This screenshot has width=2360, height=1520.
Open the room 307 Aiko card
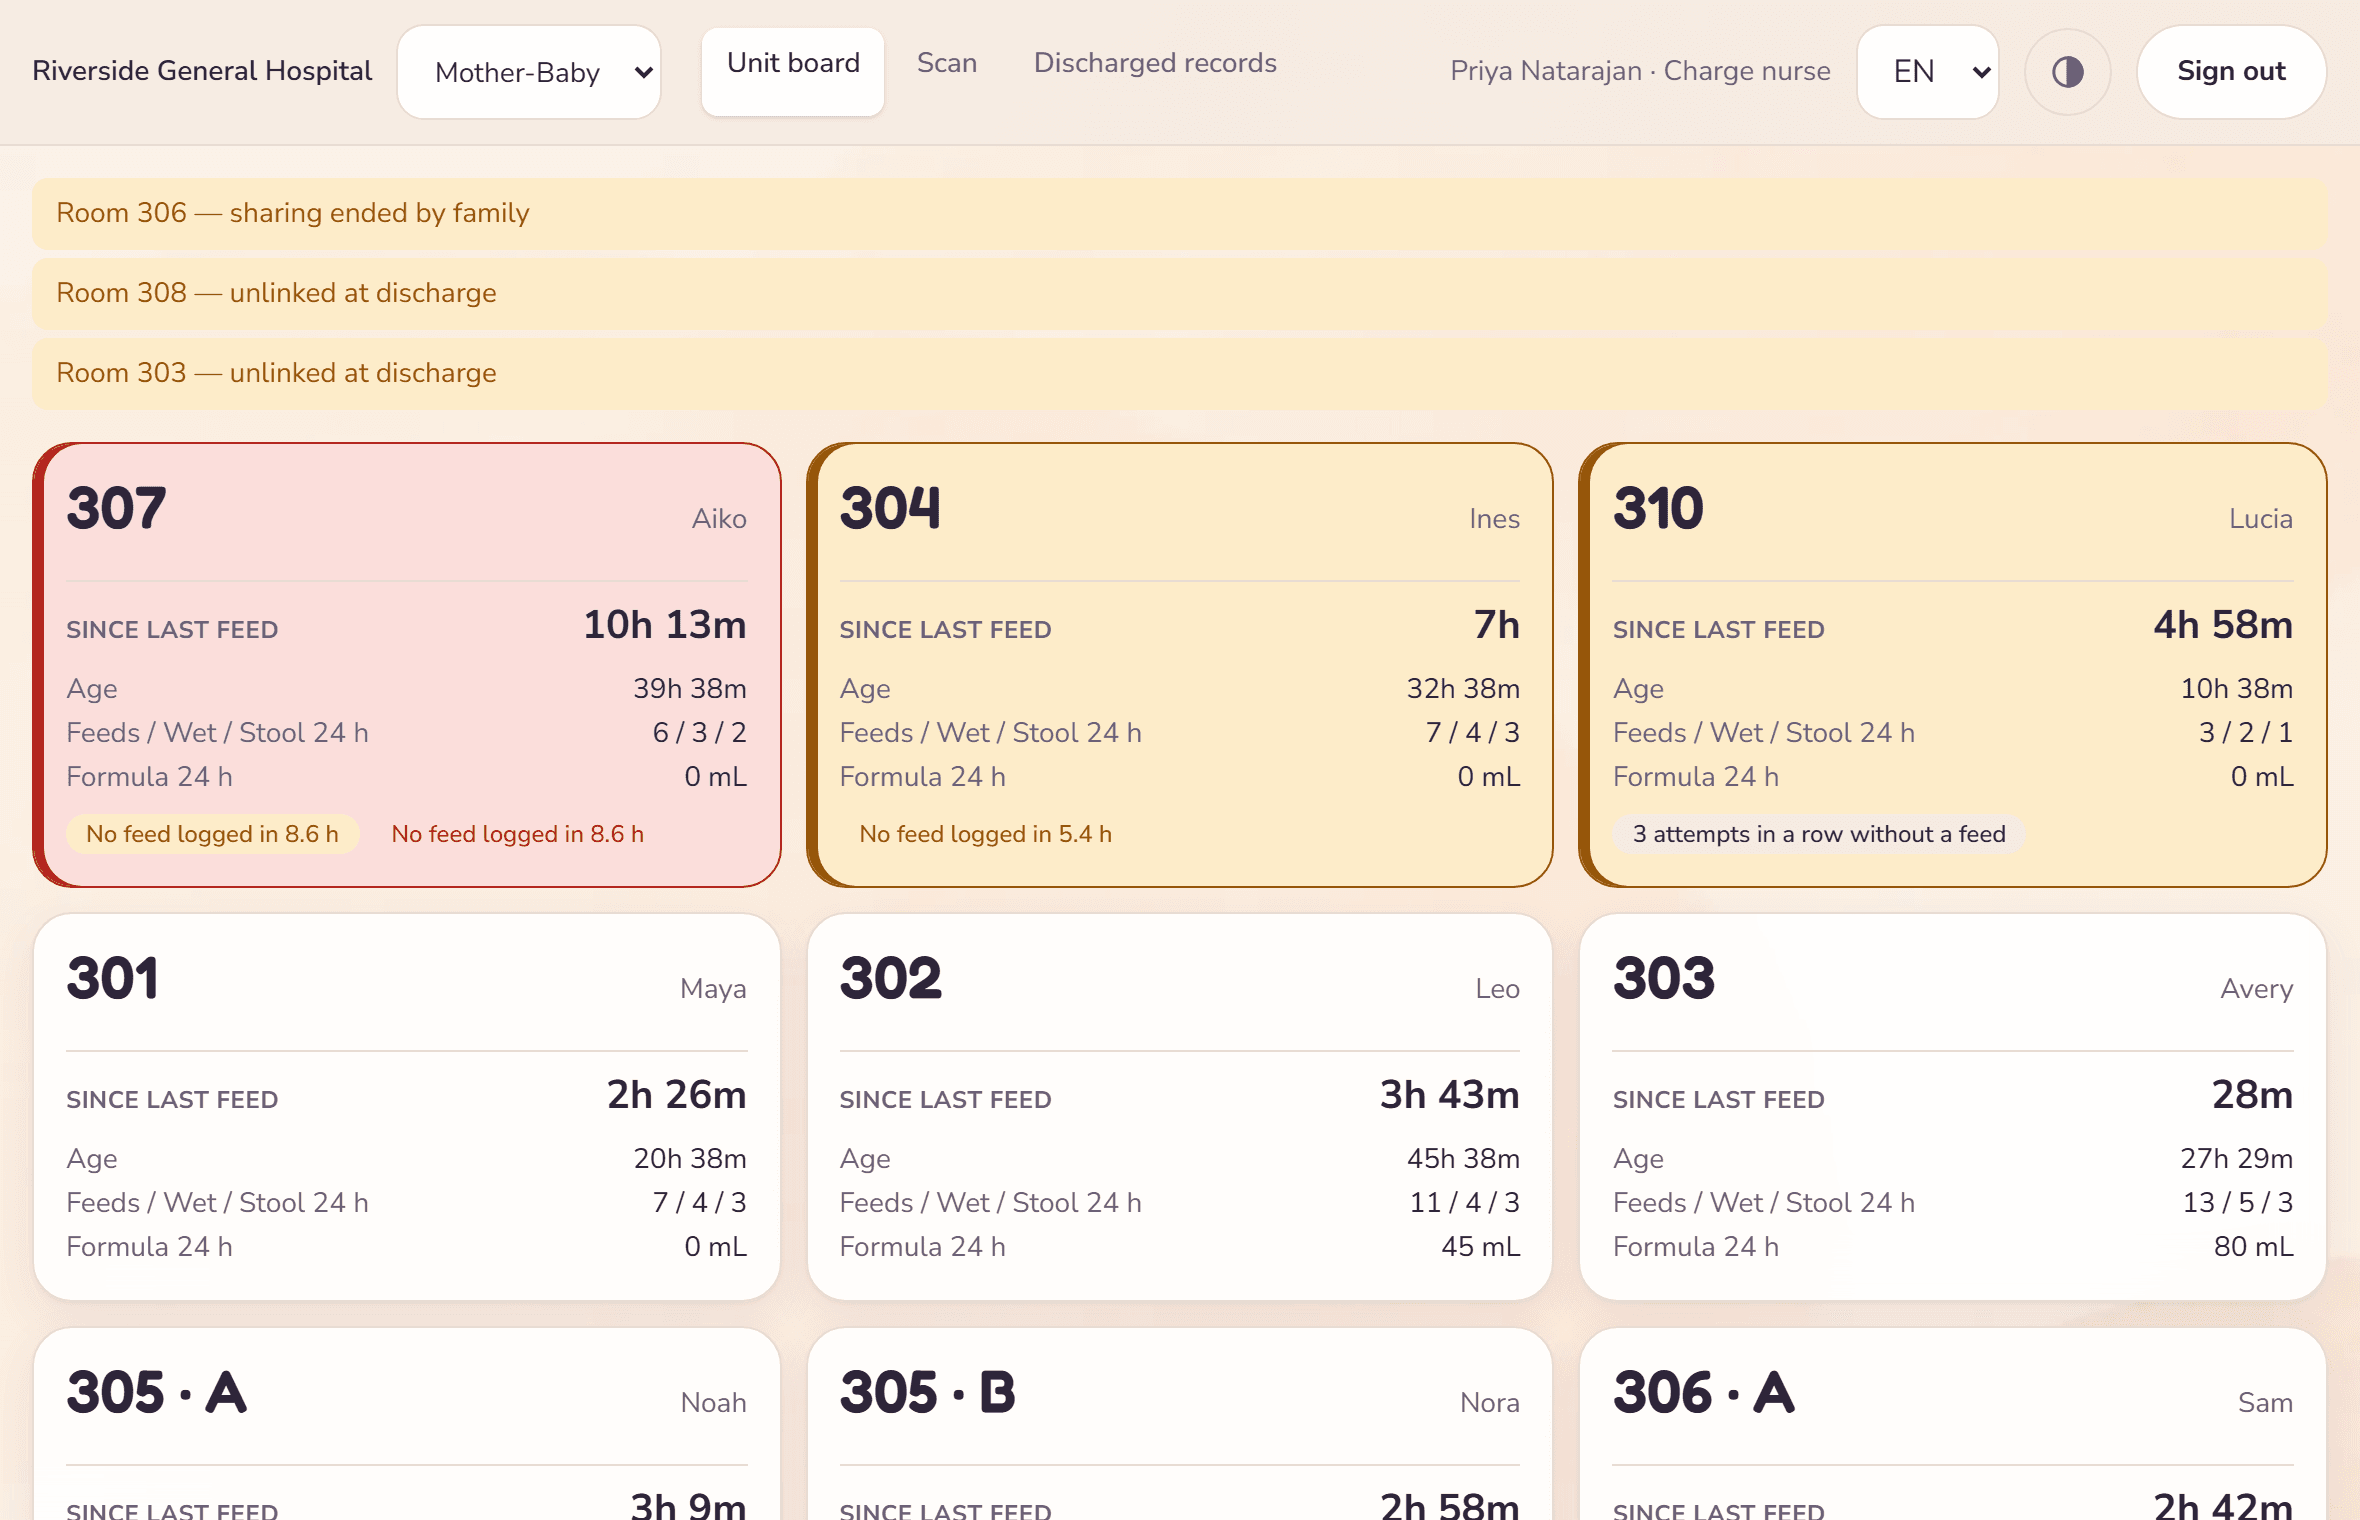(407, 665)
